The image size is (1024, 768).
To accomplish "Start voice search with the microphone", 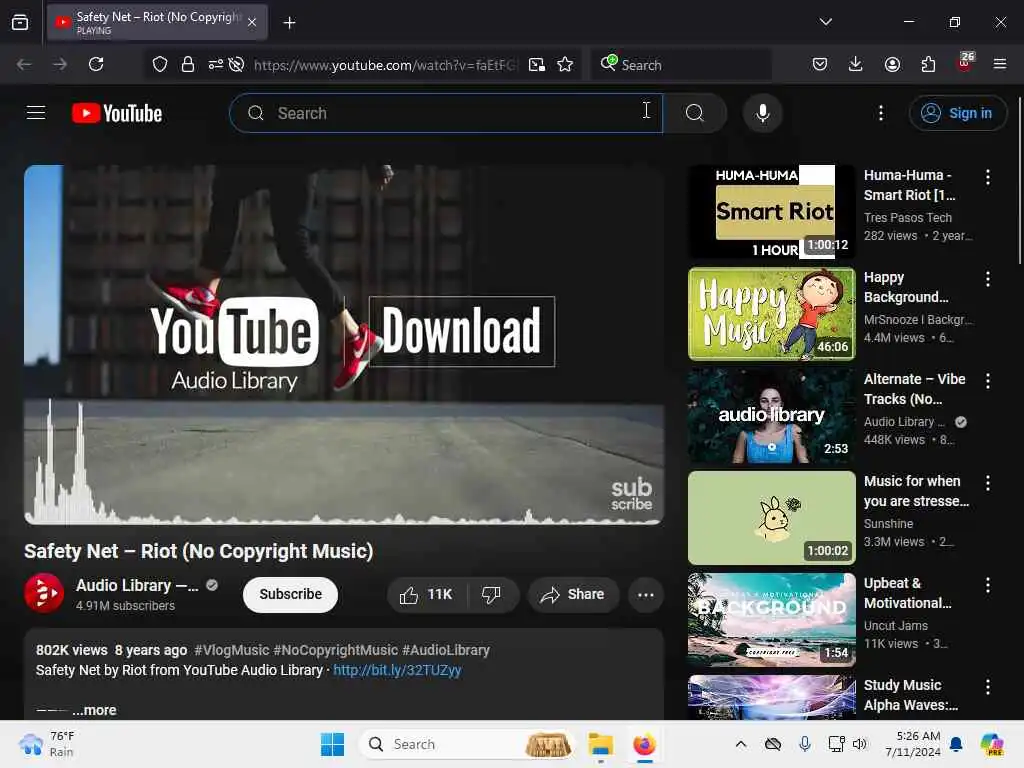I will tap(762, 113).
